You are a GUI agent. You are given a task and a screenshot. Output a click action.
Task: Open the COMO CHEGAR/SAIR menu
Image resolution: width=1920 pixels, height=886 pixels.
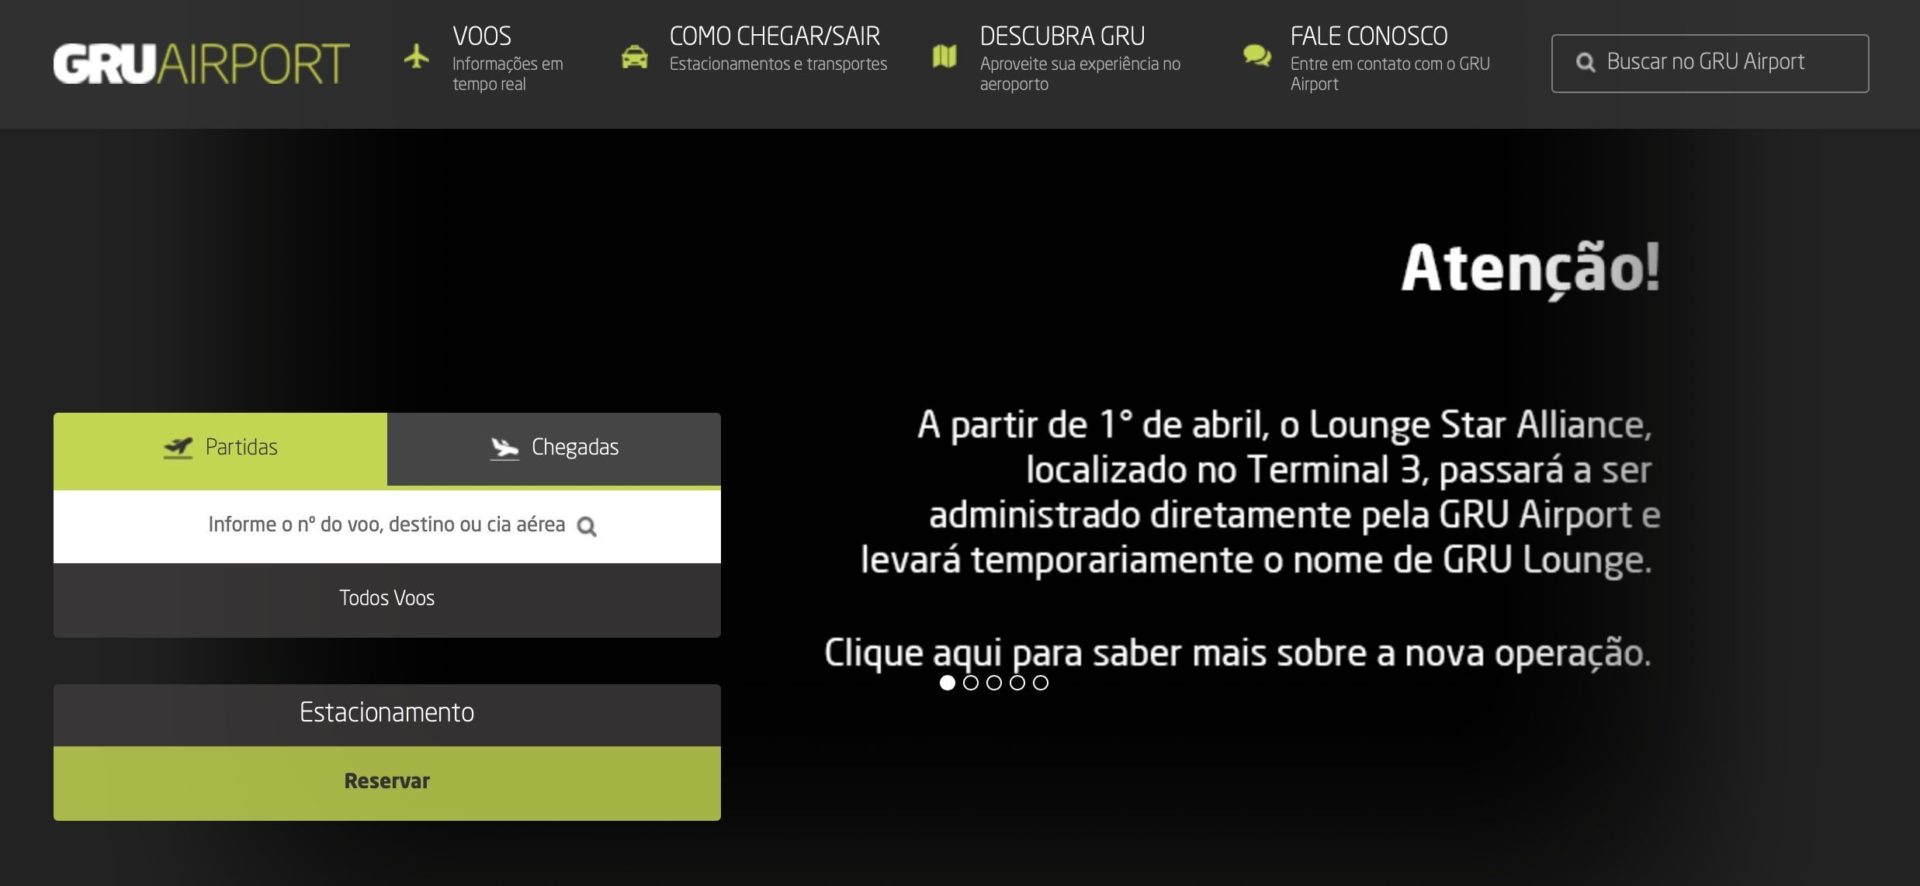pyautogui.click(x=774, y=36)
